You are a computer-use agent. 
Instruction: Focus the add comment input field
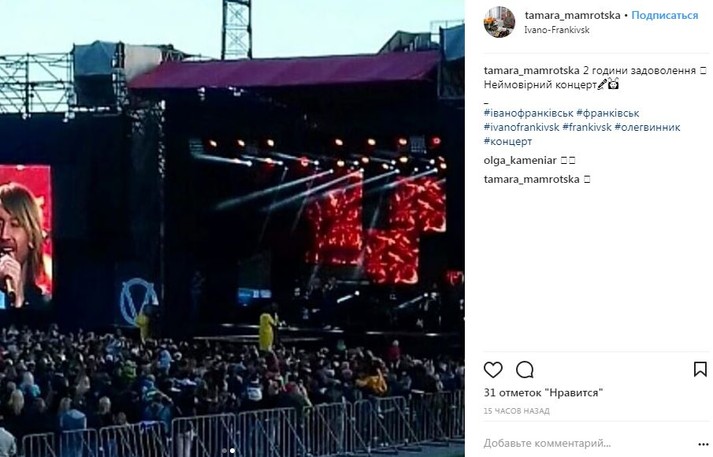point(587,443)
